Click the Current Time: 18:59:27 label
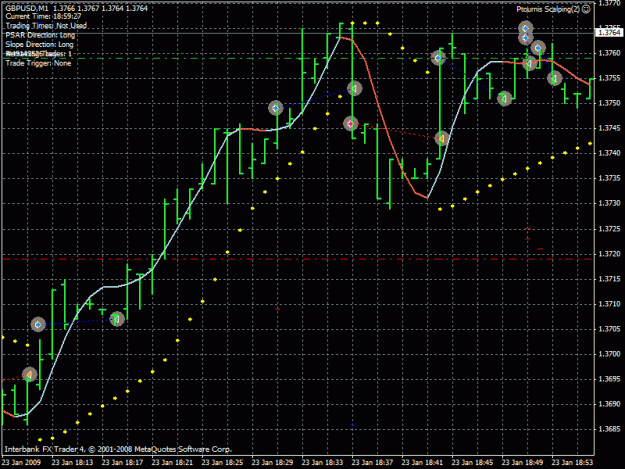 click(x=43, y=17)
